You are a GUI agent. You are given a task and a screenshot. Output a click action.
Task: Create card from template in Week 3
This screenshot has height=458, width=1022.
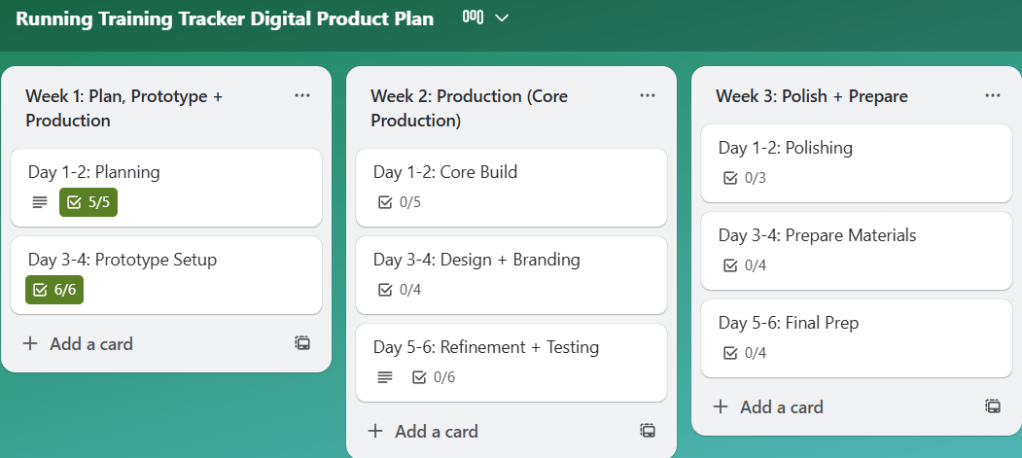point(992,407)
